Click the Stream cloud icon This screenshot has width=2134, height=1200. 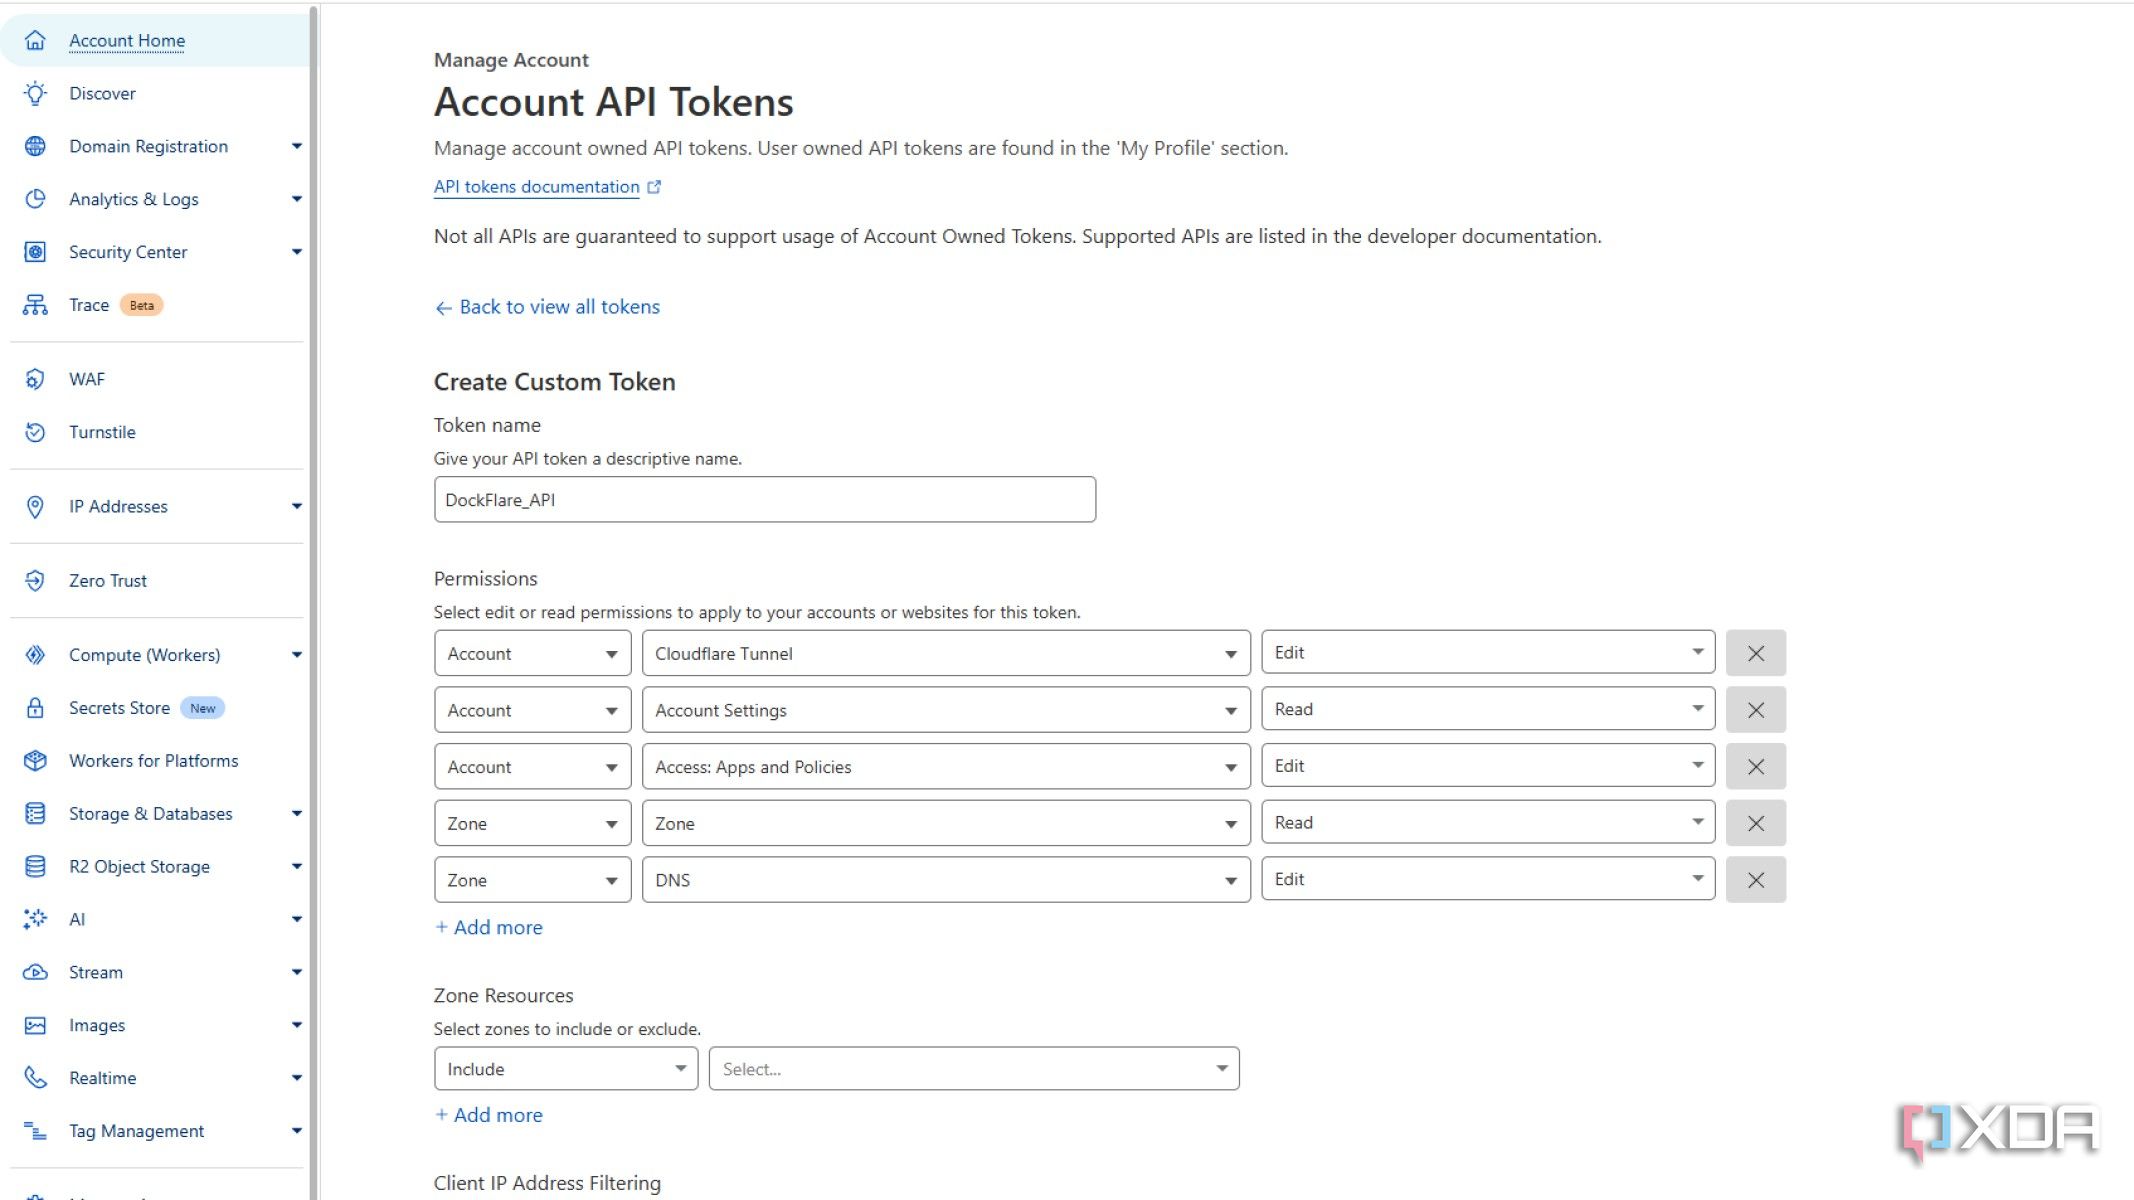pos(35,972)
